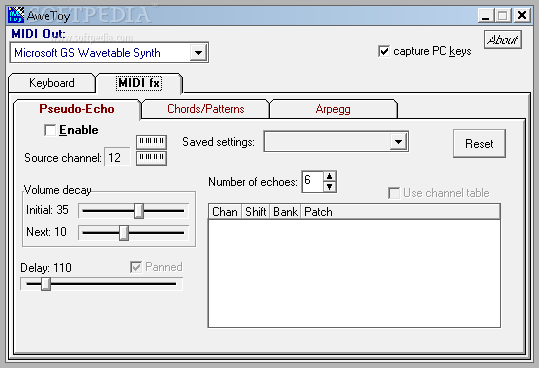Decrease the Number of echoes with down arrow
Screen dimensions: 539x368
pyautogui.click(x=329, y=187)
